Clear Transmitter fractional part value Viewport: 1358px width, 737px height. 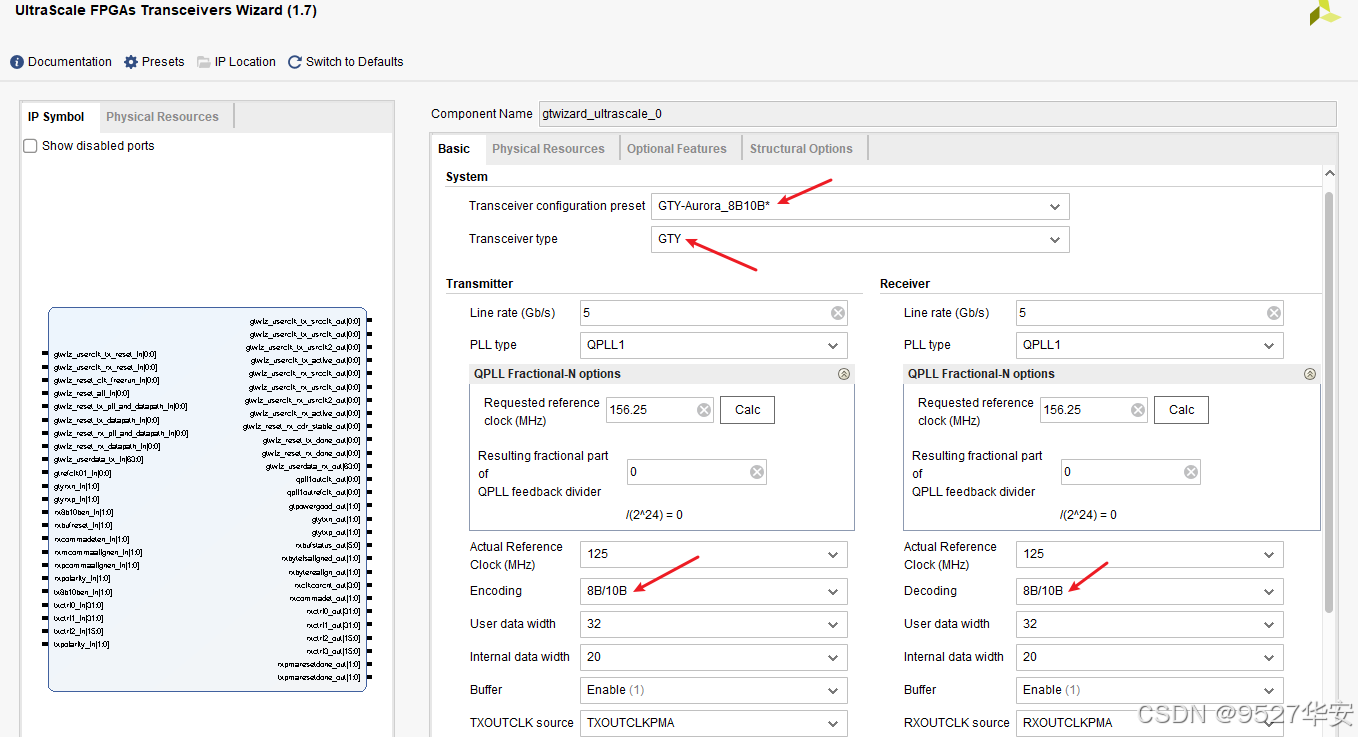pyautogui.click(x=757, y=472)
